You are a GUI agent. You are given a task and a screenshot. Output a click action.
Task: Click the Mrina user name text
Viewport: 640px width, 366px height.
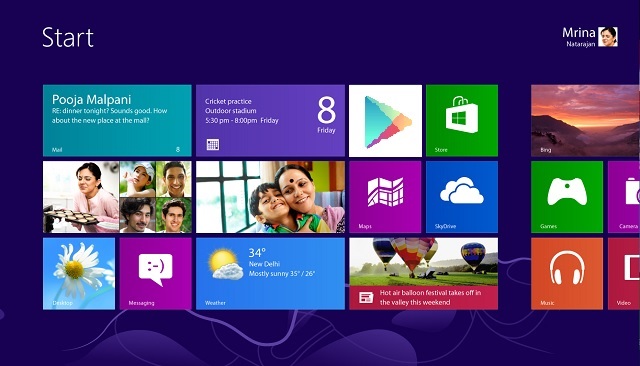(x=578, y=33)
